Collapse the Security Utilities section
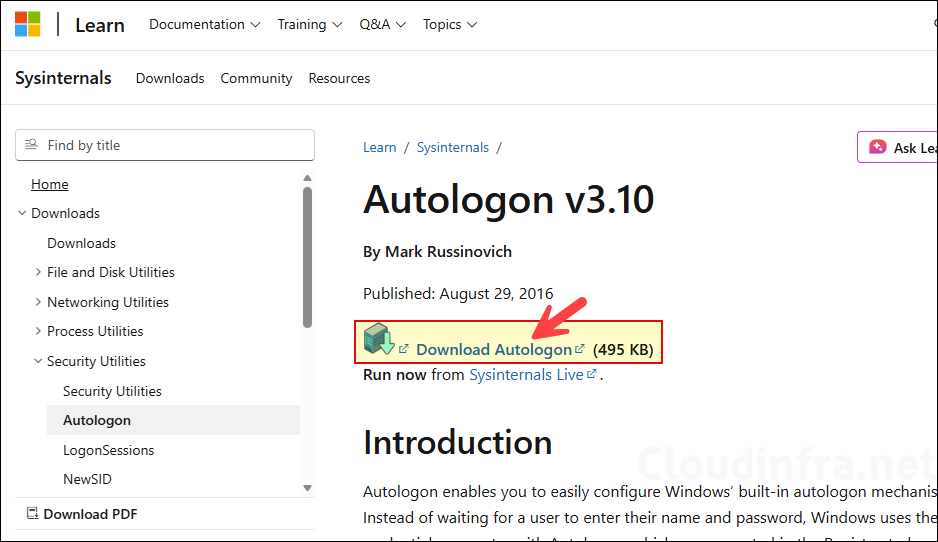 tap(38, 361)
